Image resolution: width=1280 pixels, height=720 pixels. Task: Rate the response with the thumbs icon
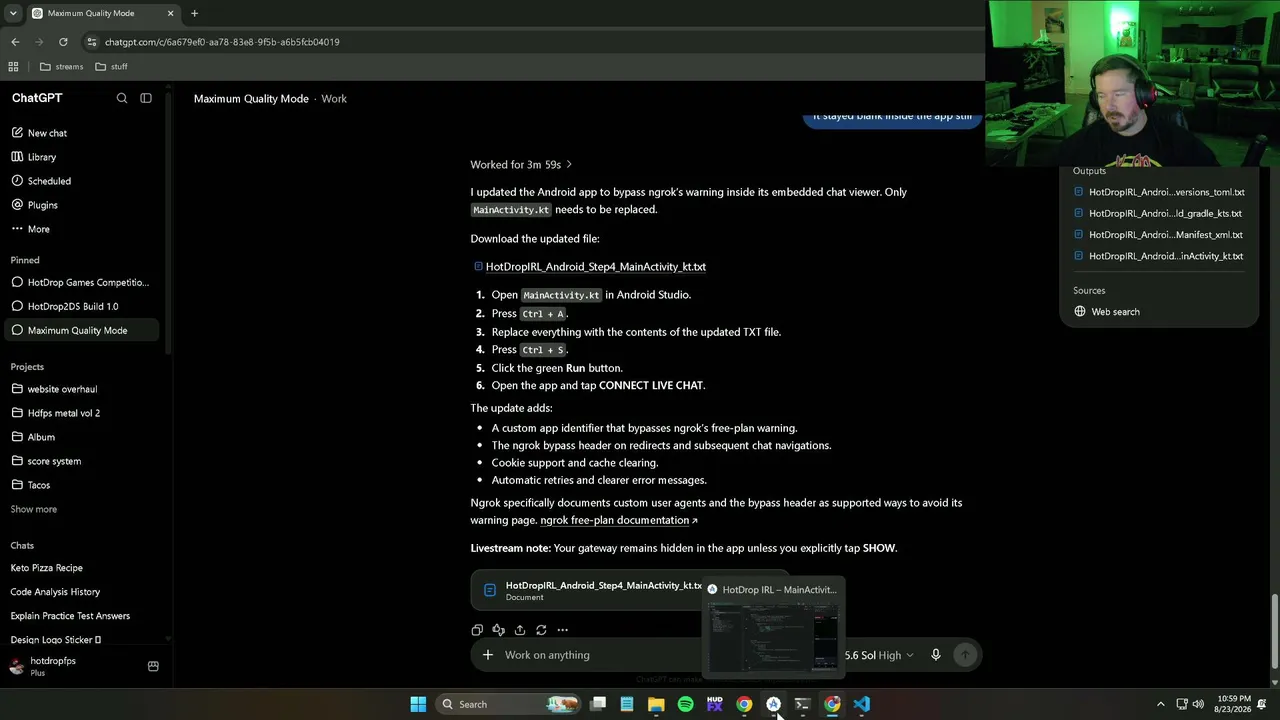point(499,630)
